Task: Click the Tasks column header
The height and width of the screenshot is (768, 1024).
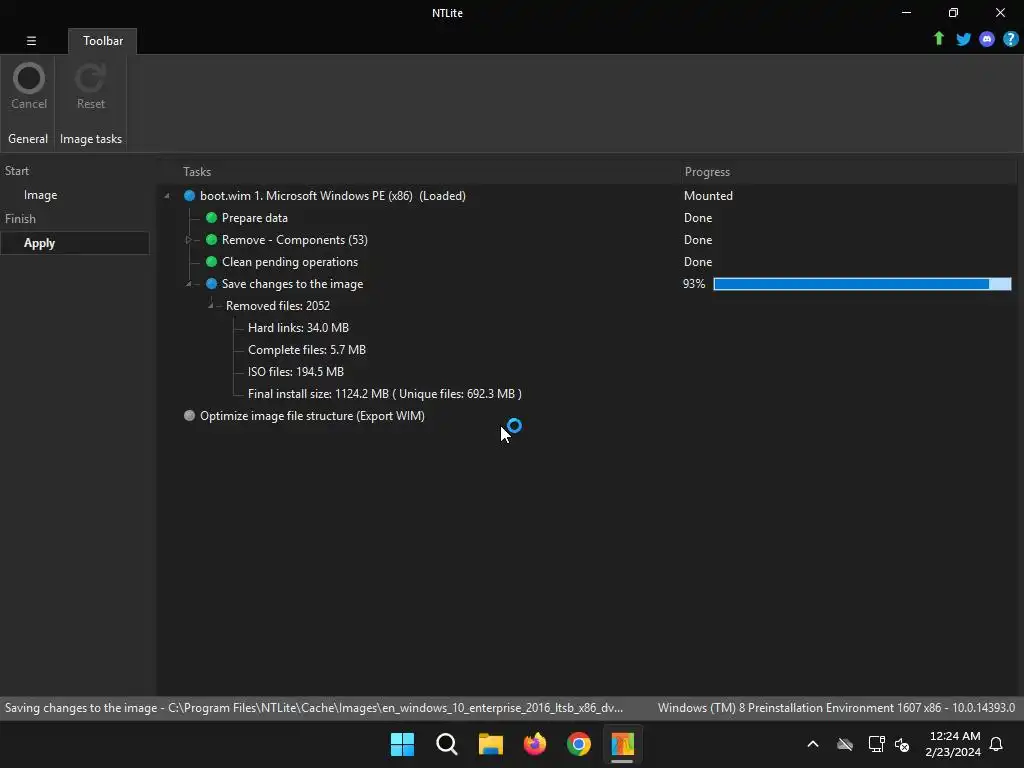Action: click(197, 172)
